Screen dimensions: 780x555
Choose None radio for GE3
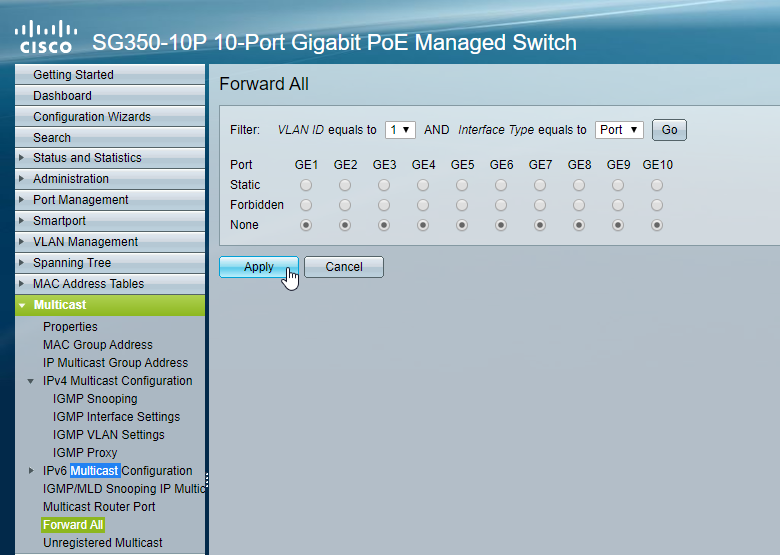click(x=384, y=225)
